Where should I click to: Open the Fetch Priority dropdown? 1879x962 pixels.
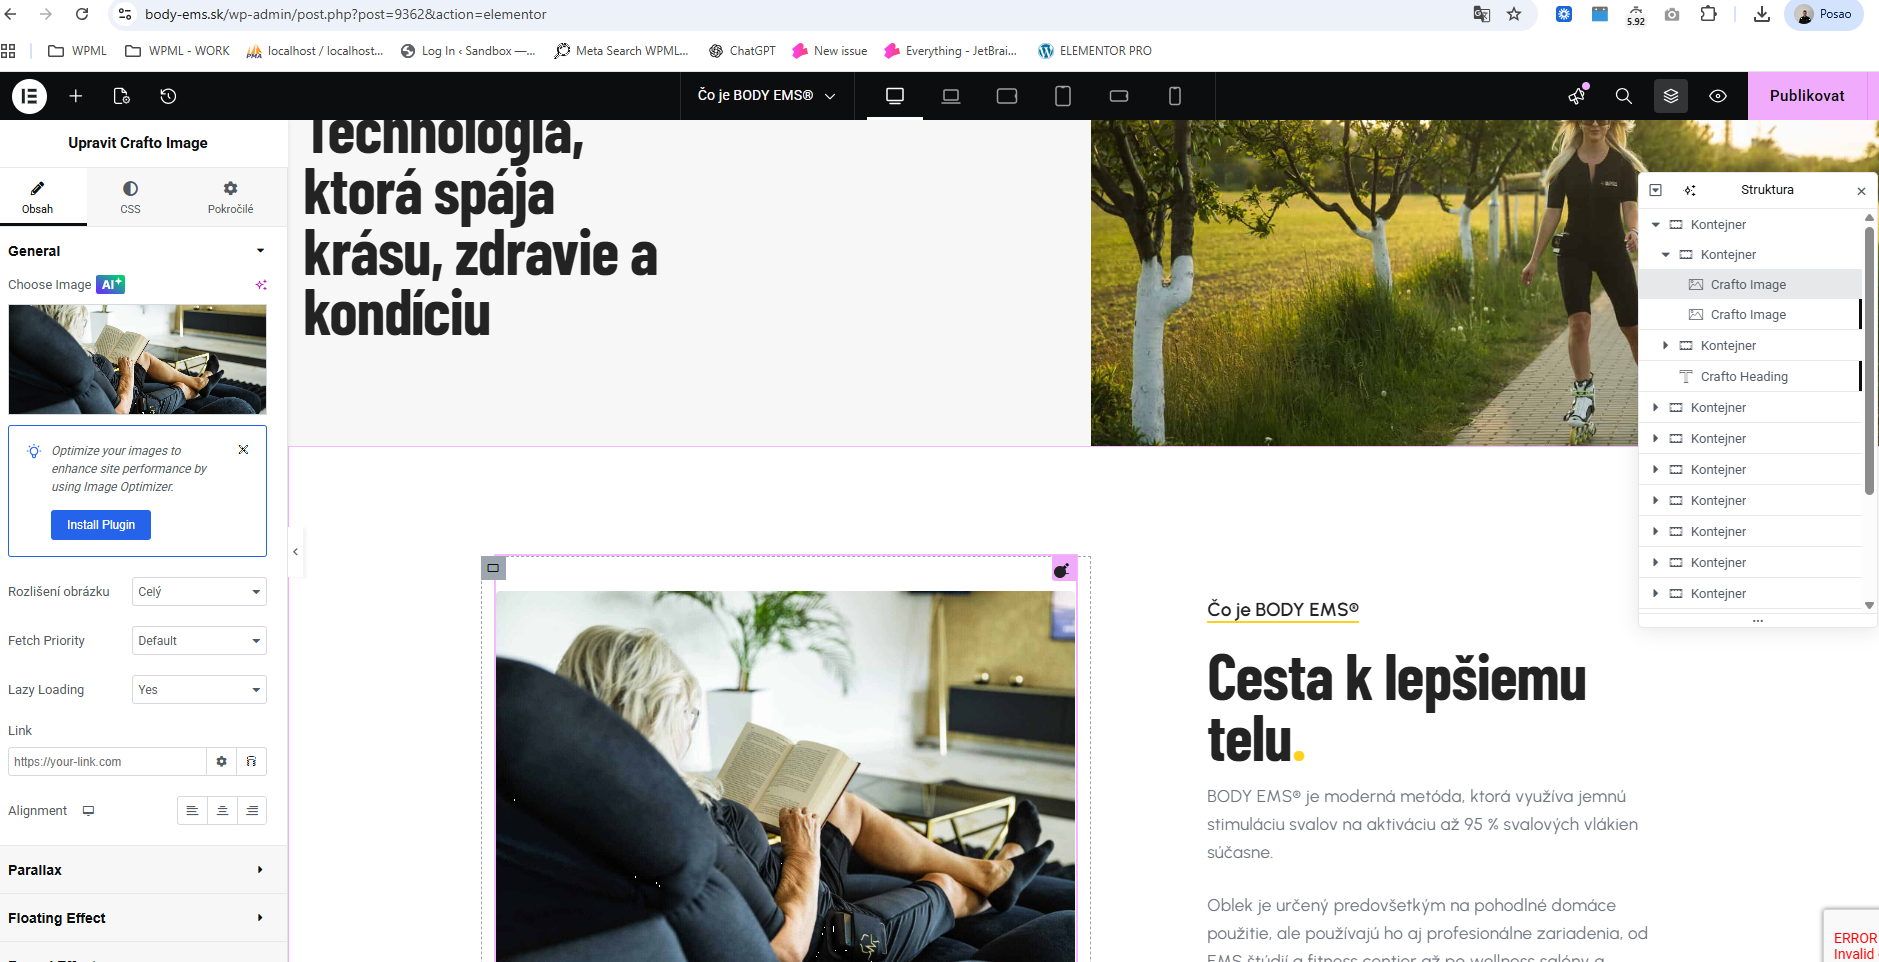[199, 641]
